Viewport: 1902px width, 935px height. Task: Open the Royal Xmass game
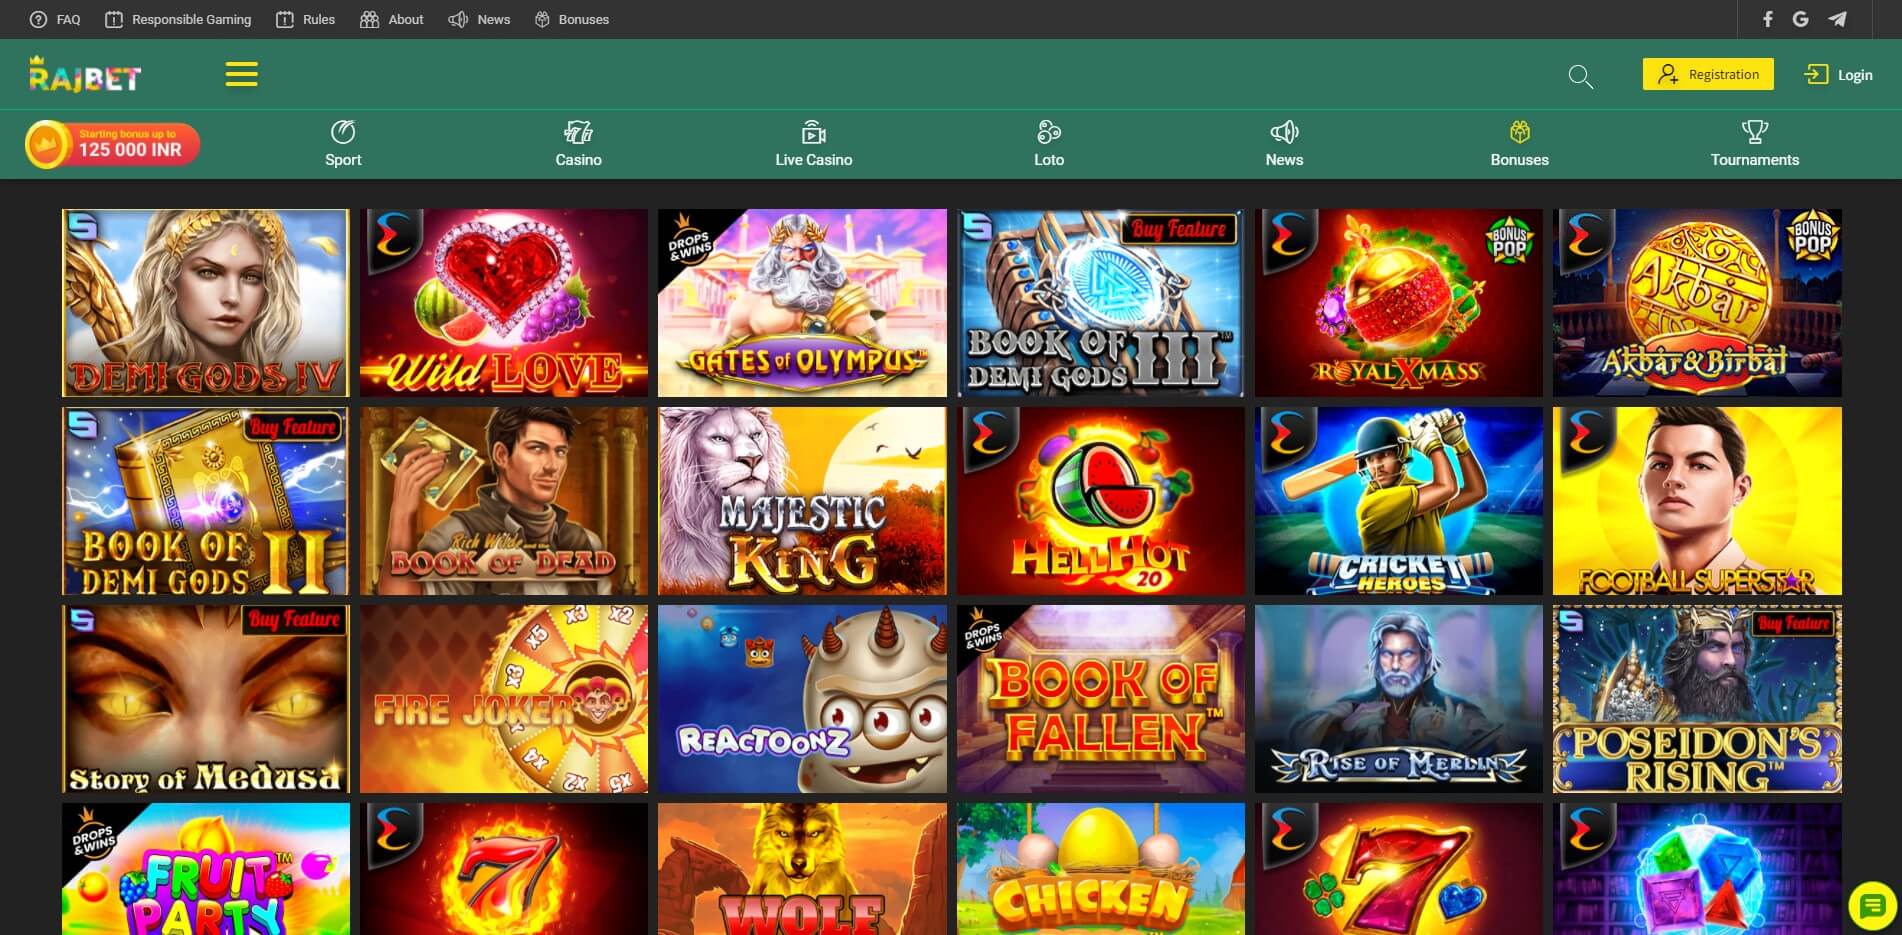pyautogui.click(x=1399, y=303)
